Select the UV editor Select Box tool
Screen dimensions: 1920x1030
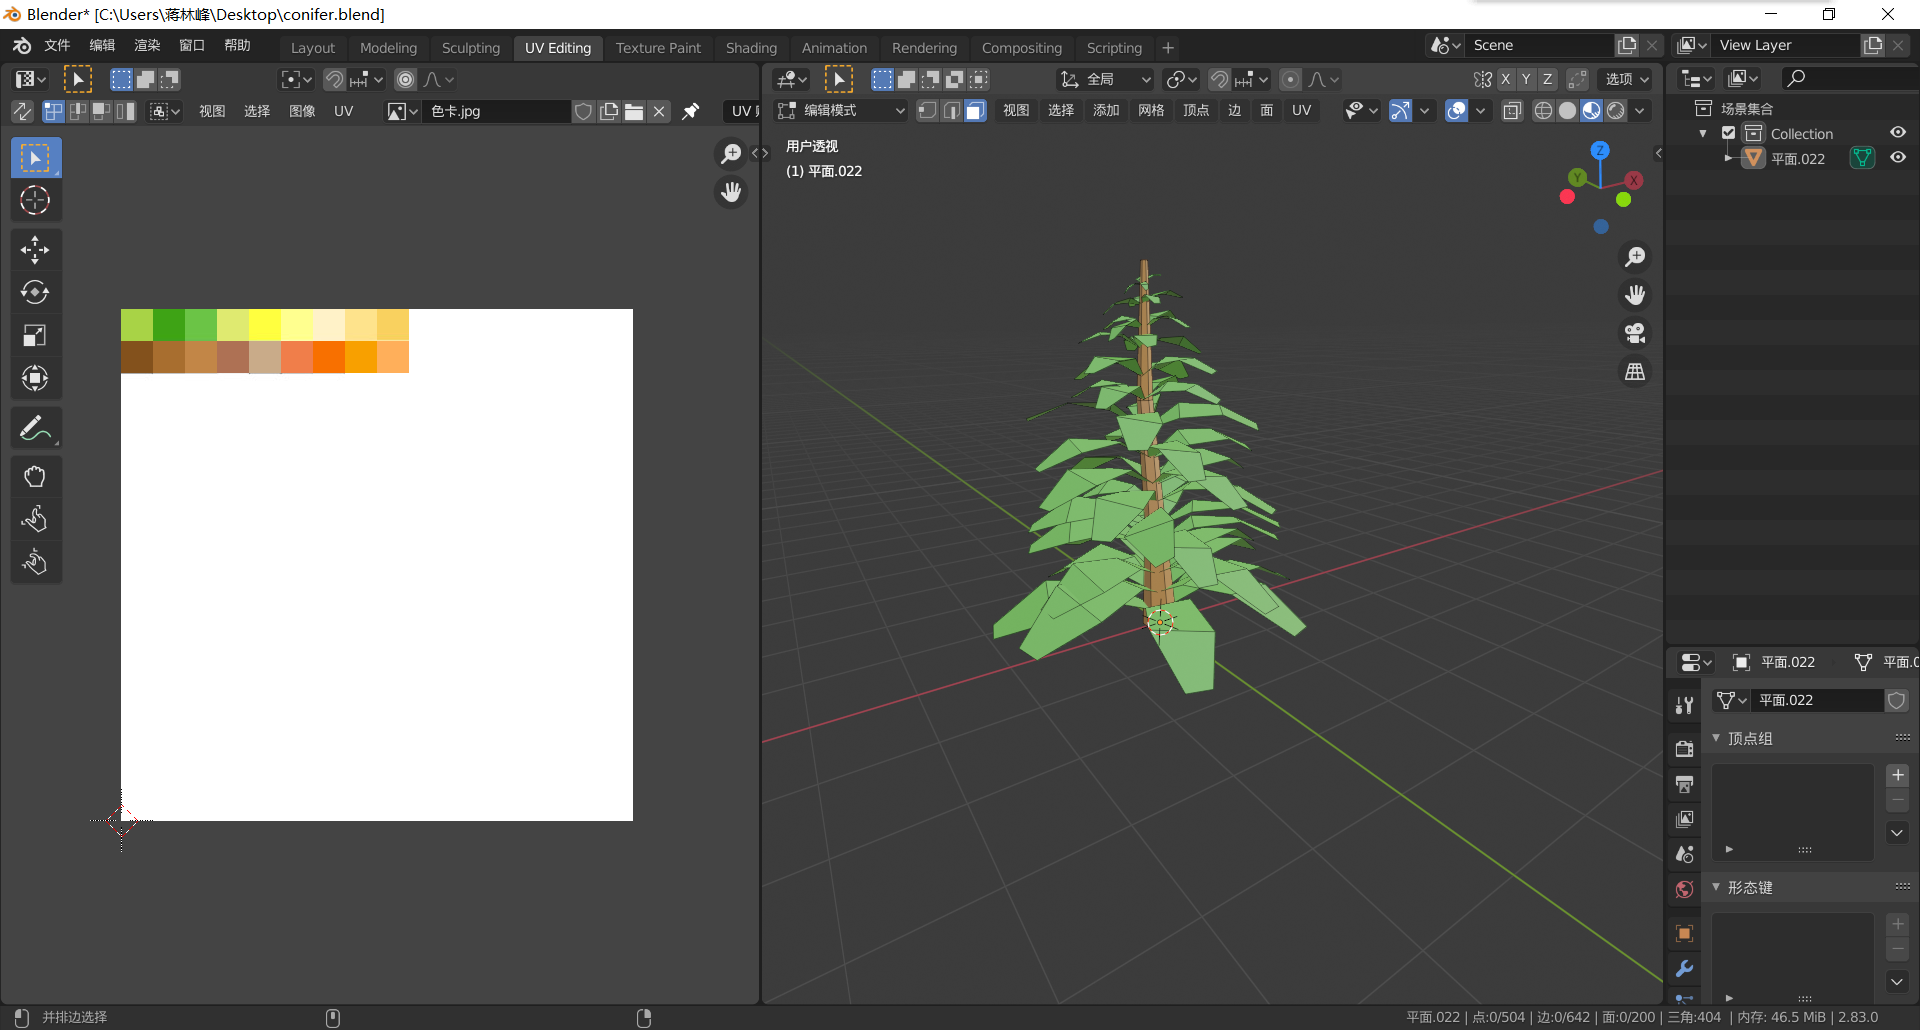(x=36, y=158)
